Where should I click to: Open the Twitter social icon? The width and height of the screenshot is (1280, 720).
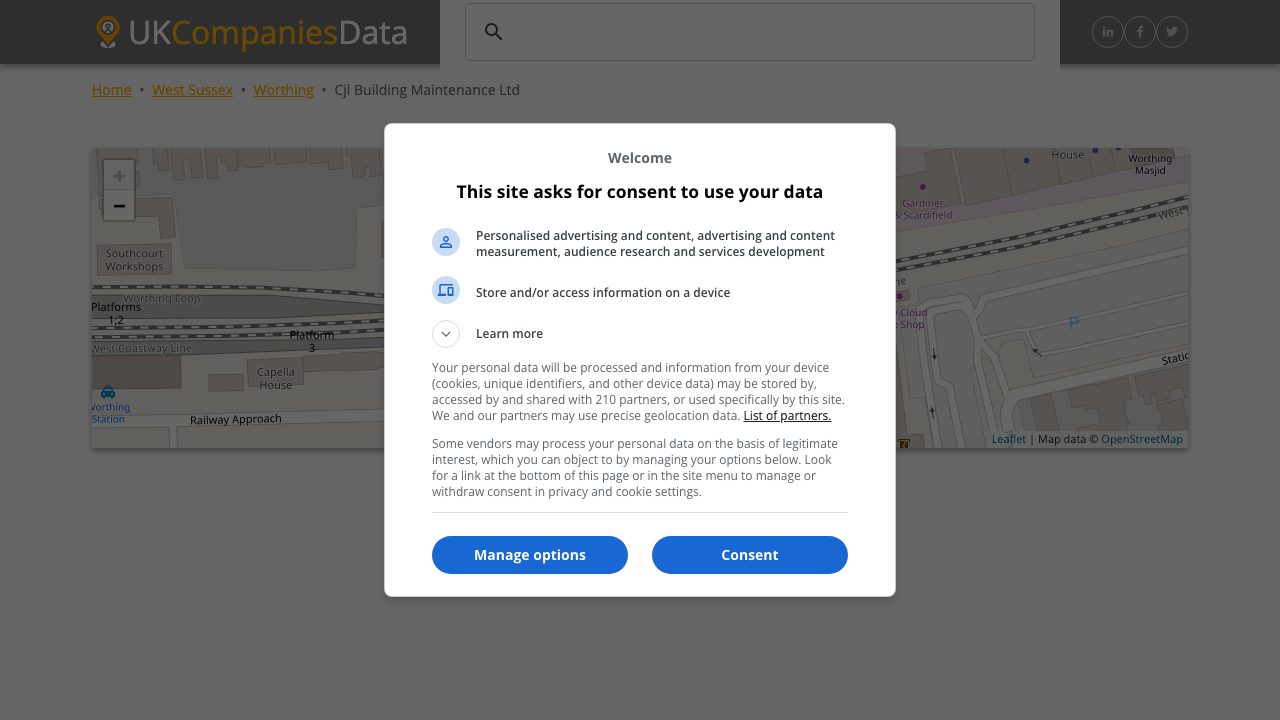(1172, 32)
